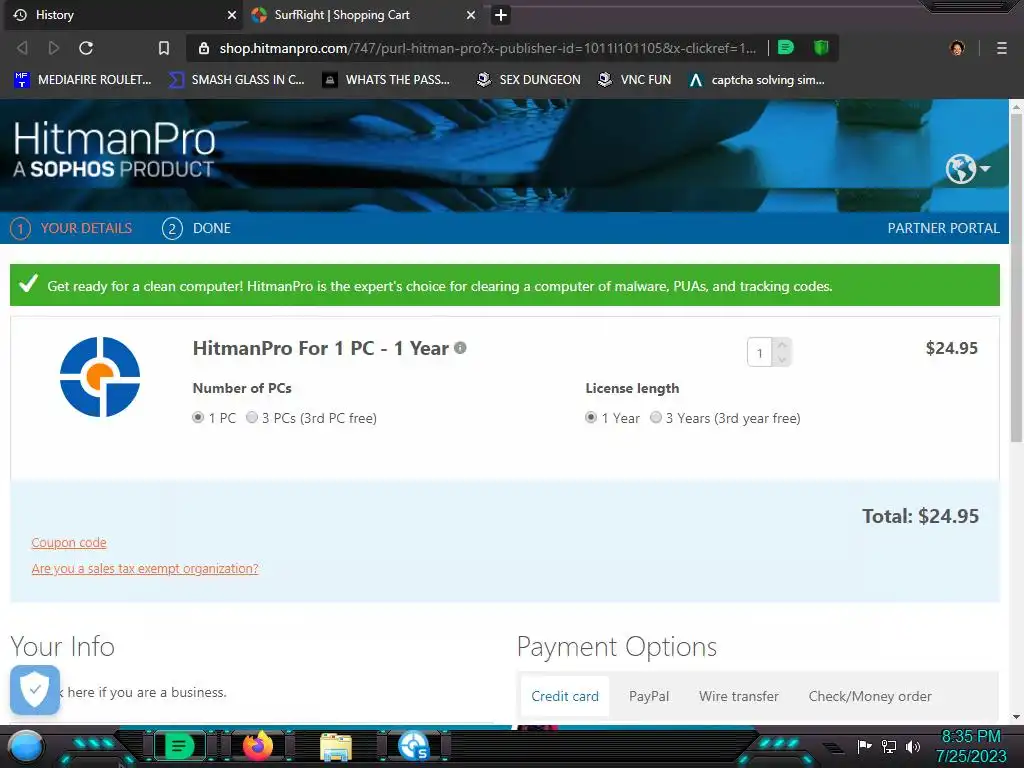The height and width of the screenshot is (768, 1024).
Task: Switch to the Credit card payment tab
Action: [x=565, y=696]
